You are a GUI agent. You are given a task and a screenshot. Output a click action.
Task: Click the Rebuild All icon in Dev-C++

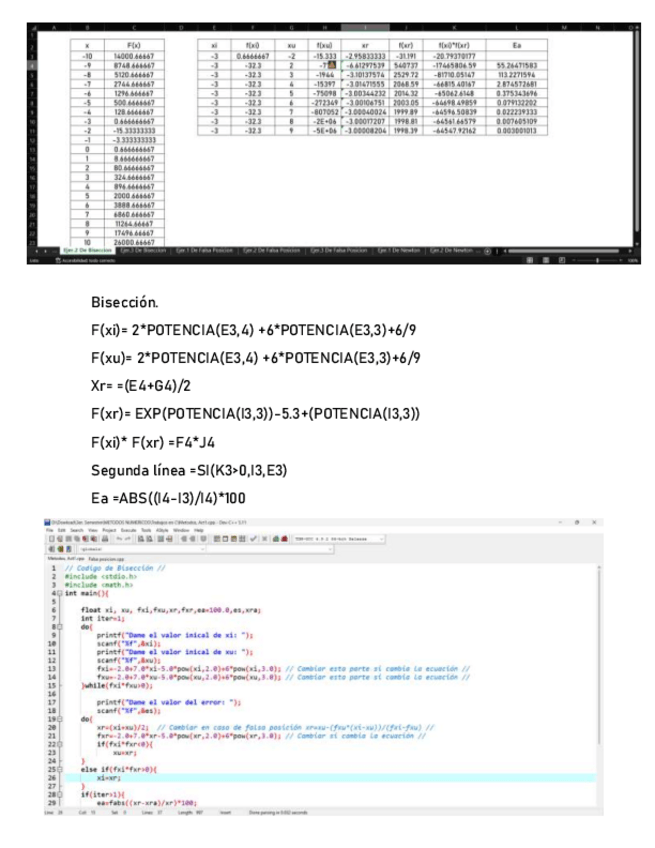click(242, 539)
